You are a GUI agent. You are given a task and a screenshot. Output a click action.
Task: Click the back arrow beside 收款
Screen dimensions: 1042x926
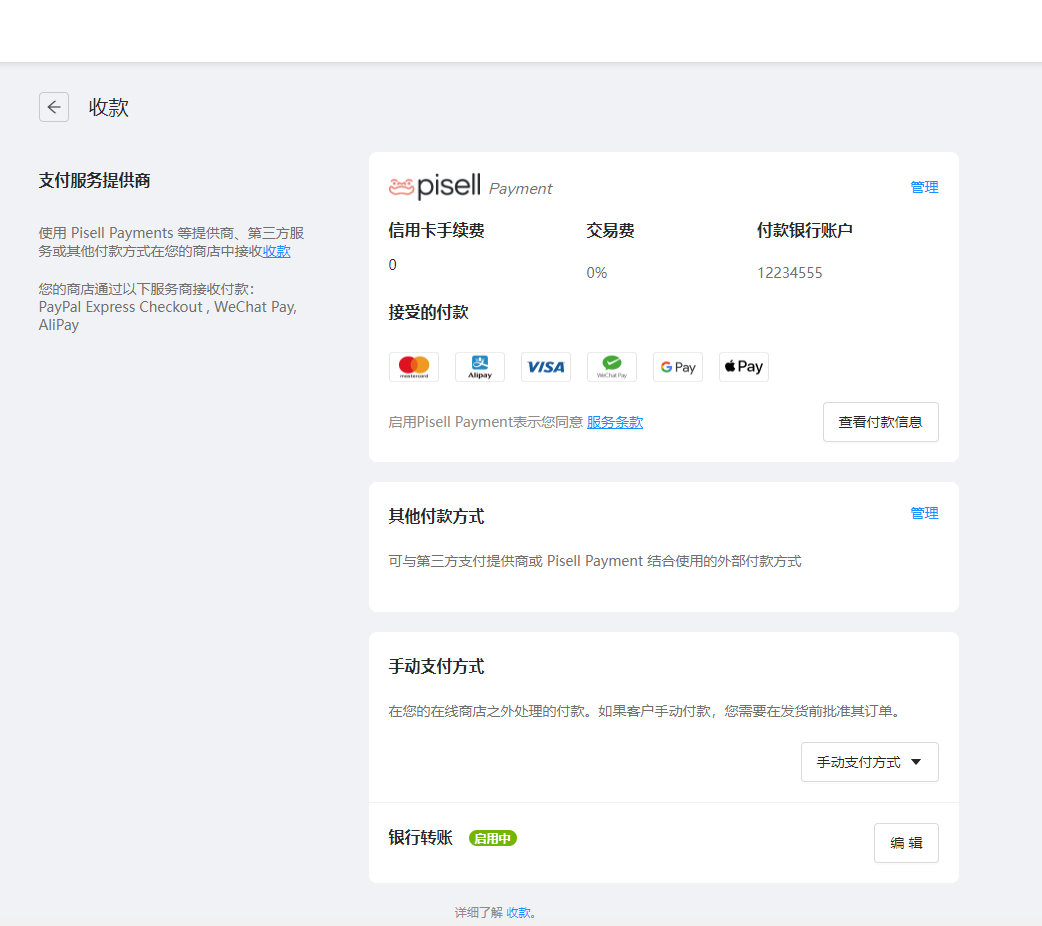coord(54,107)
